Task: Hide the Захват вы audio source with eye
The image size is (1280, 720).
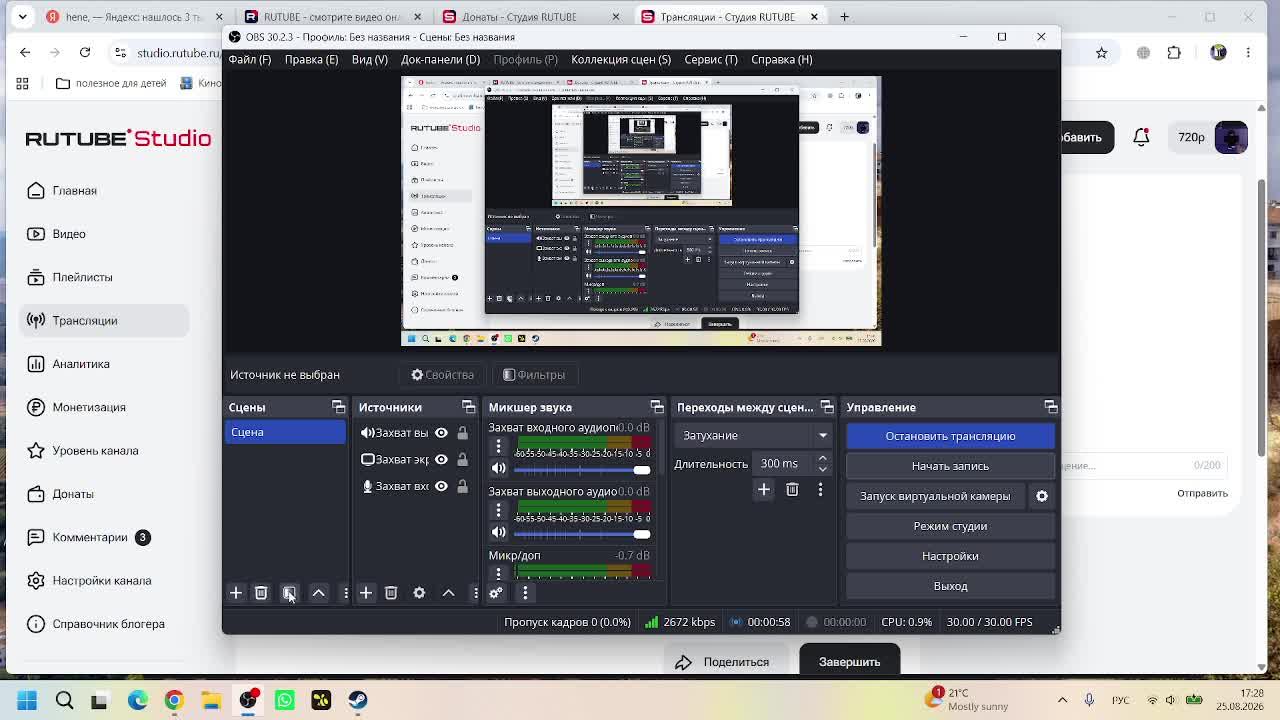Action: pyautogui.click(x=441, y=433)
